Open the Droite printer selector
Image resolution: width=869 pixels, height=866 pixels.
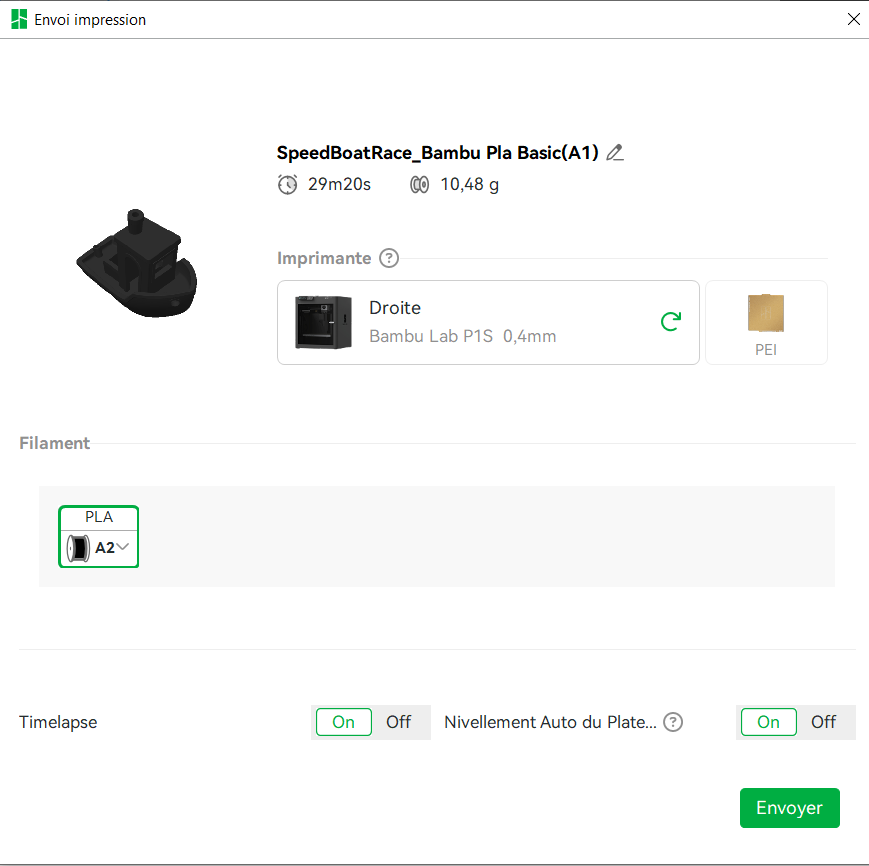pos(487,322)
